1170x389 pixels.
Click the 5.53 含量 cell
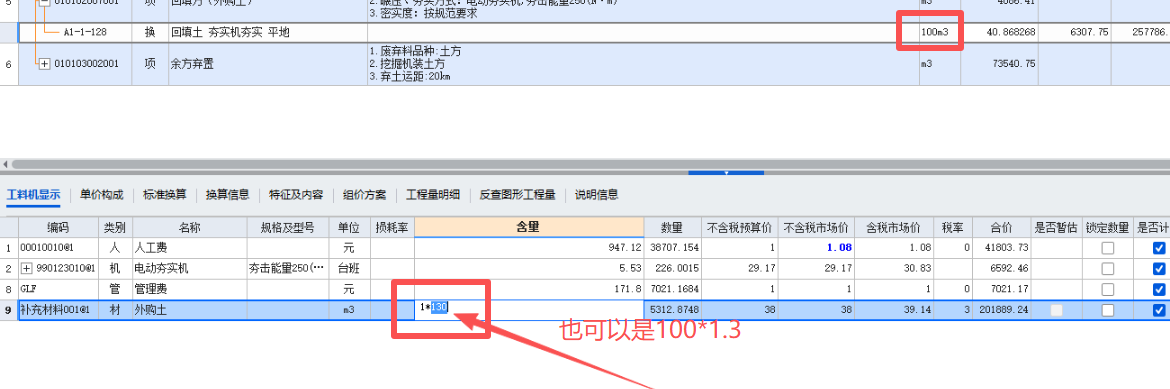[529, 268]
